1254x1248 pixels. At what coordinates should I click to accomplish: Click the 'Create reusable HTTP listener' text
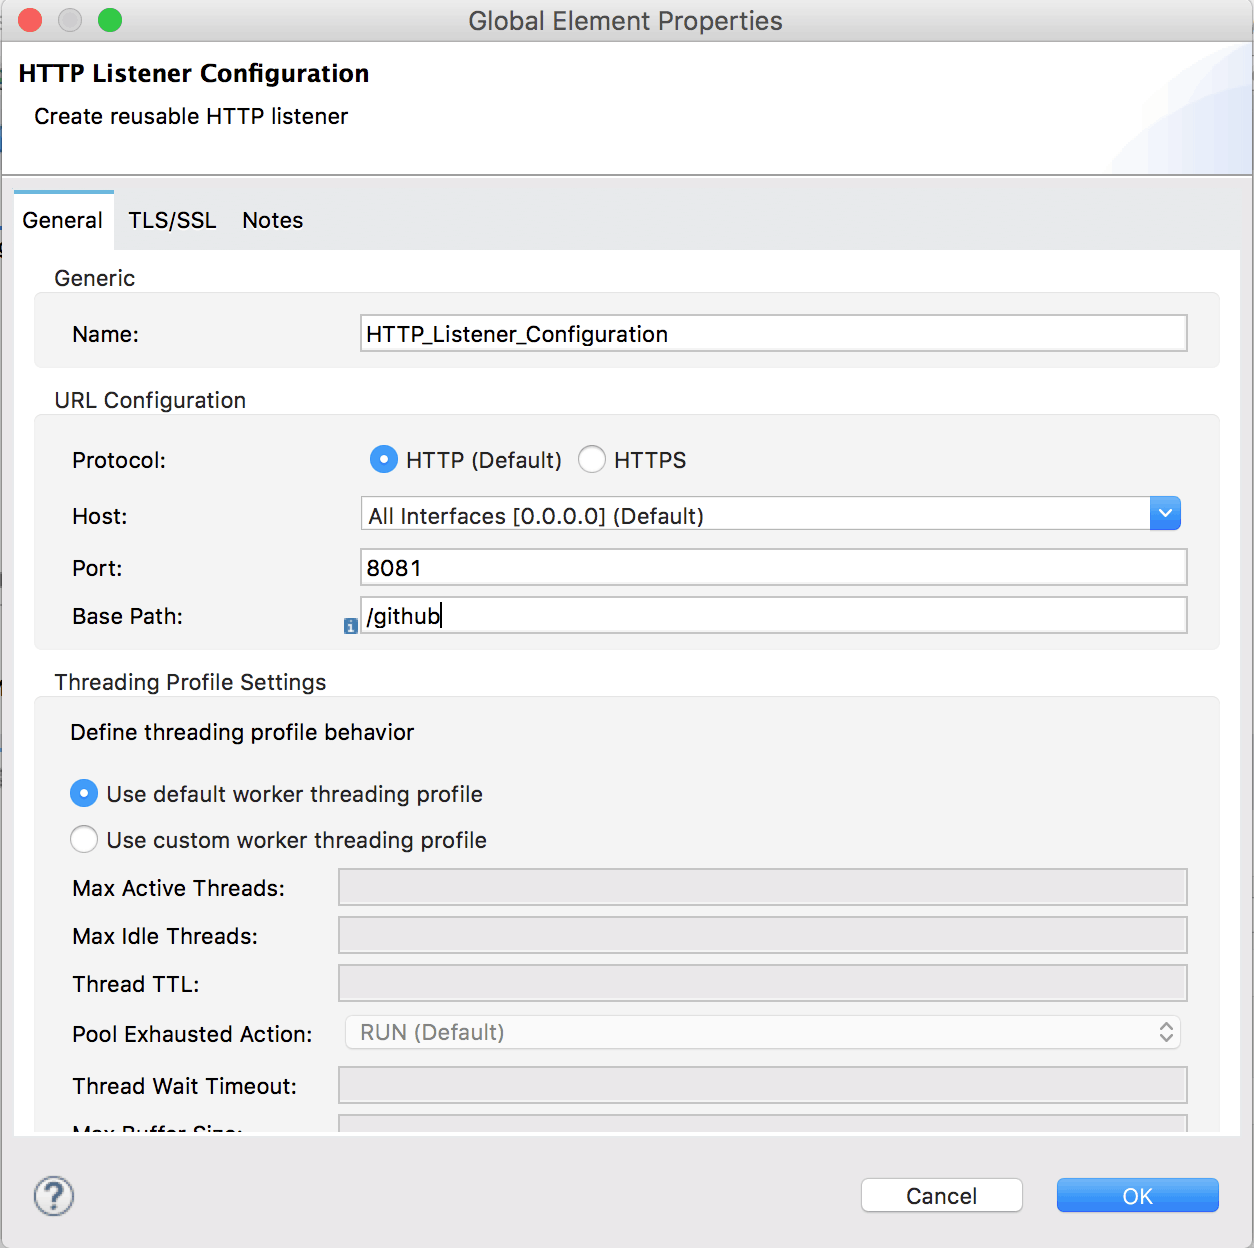tap(191, 116)
